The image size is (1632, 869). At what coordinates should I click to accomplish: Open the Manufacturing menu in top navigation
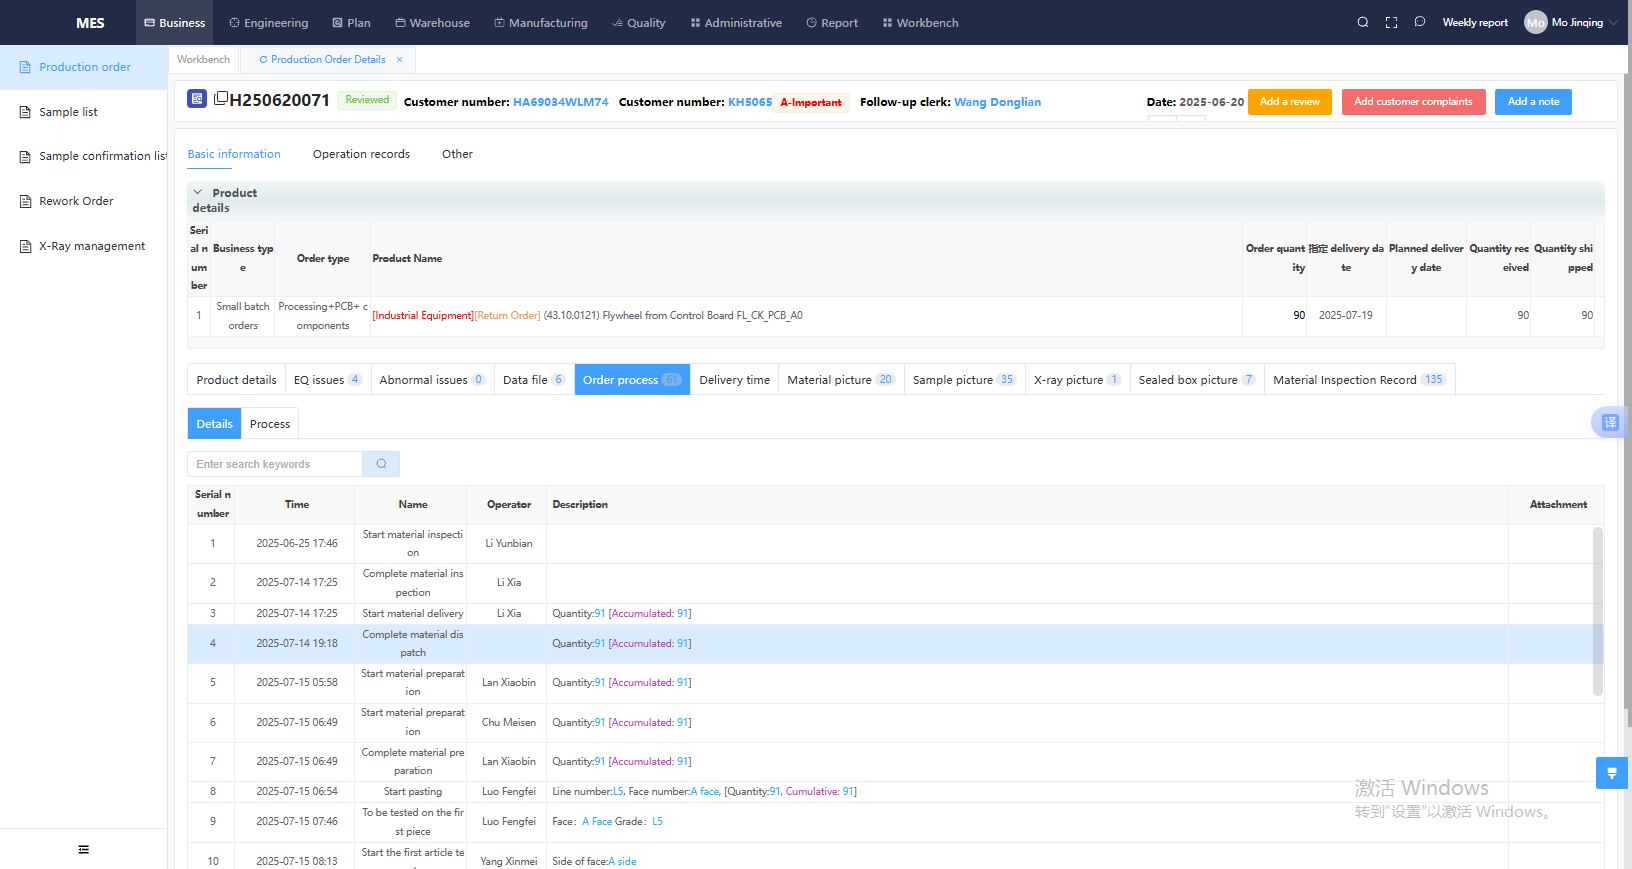pyautogui.click(x=540, y=23)
